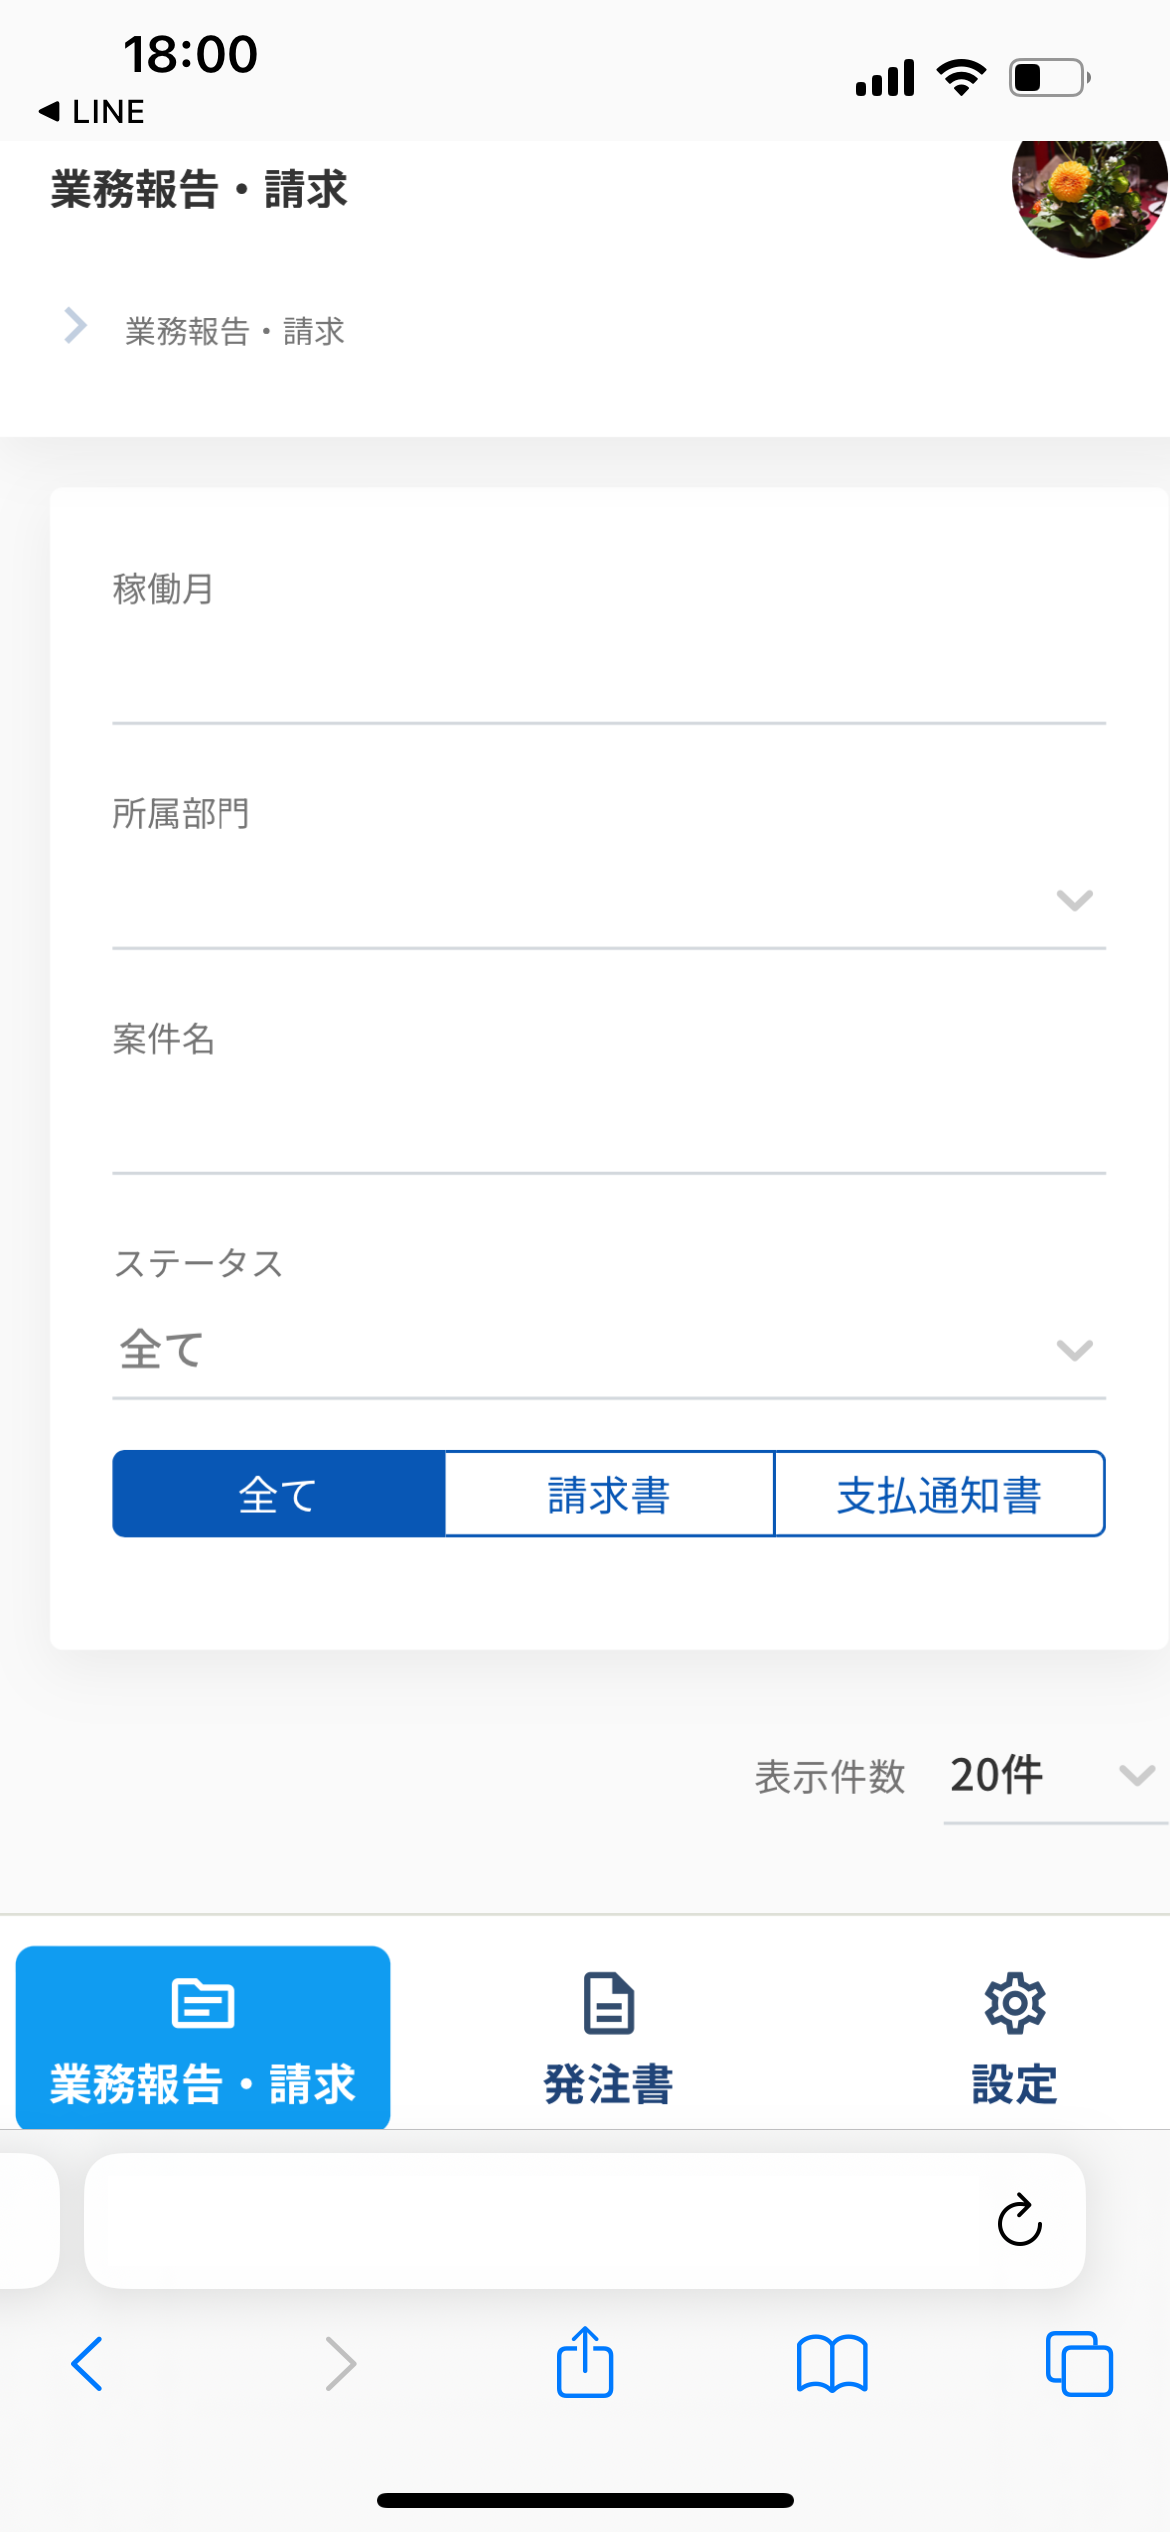Viewport: 1170px width, 2532px height.
Task: Tap the flower profile avatar
Action: 1088,195
